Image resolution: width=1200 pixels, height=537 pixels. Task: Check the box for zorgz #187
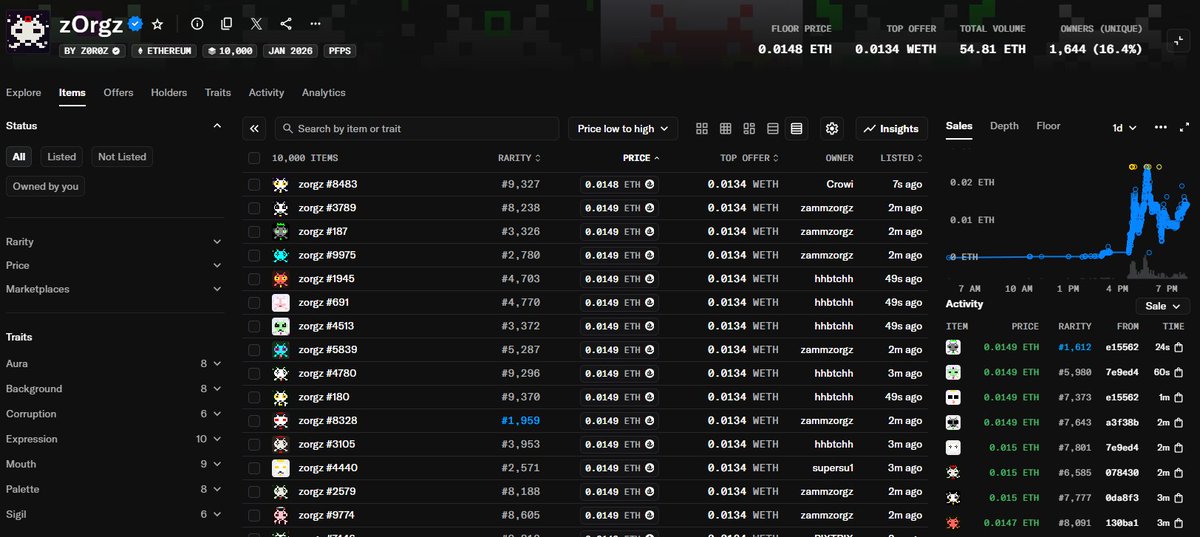coord(254,232)
